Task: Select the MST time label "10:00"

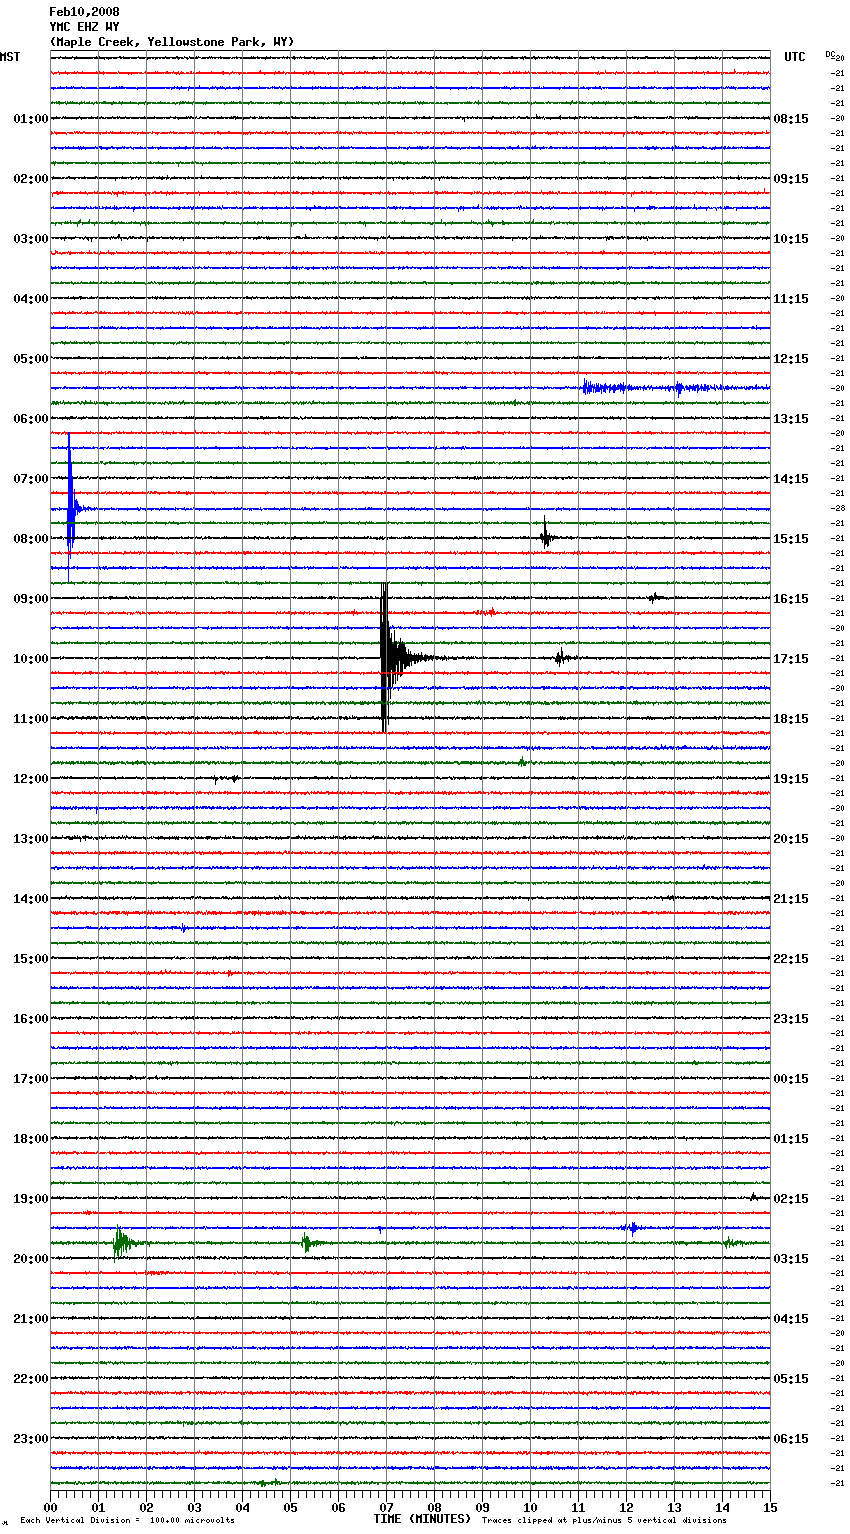Action: (x=31, y=659)
